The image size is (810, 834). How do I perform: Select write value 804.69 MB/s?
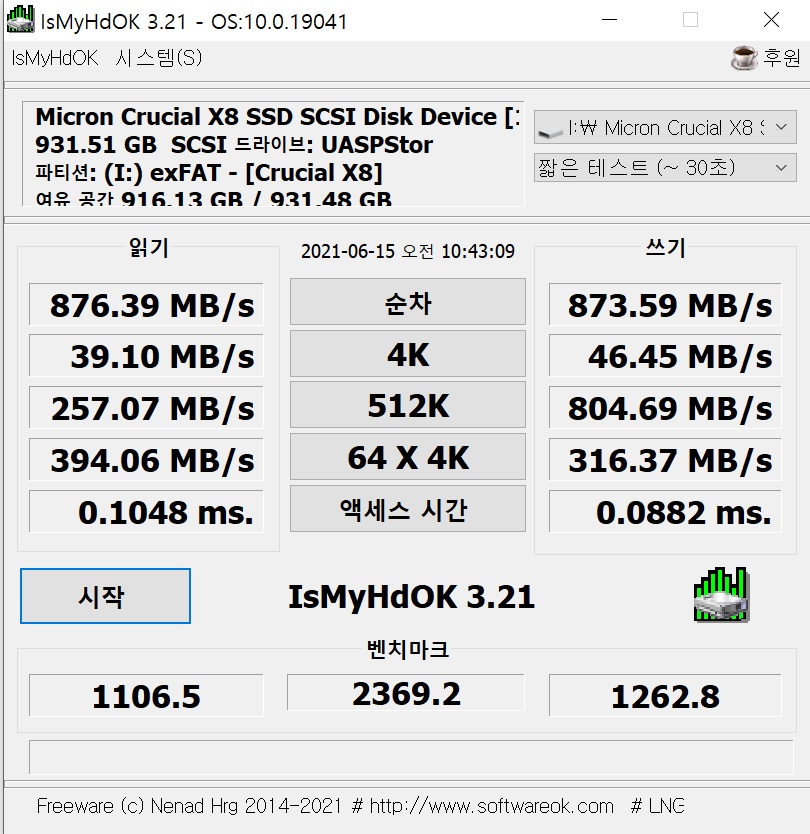[665, 407]
